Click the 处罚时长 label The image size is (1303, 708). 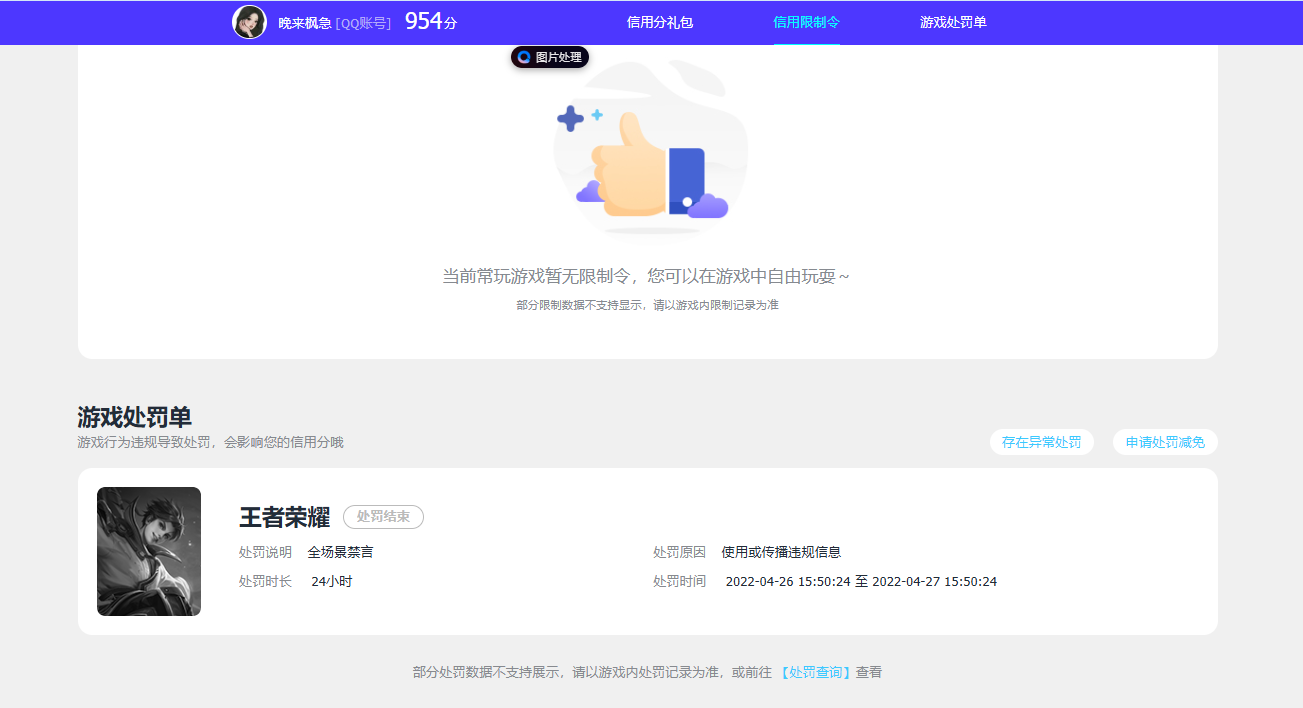[265, 581]
